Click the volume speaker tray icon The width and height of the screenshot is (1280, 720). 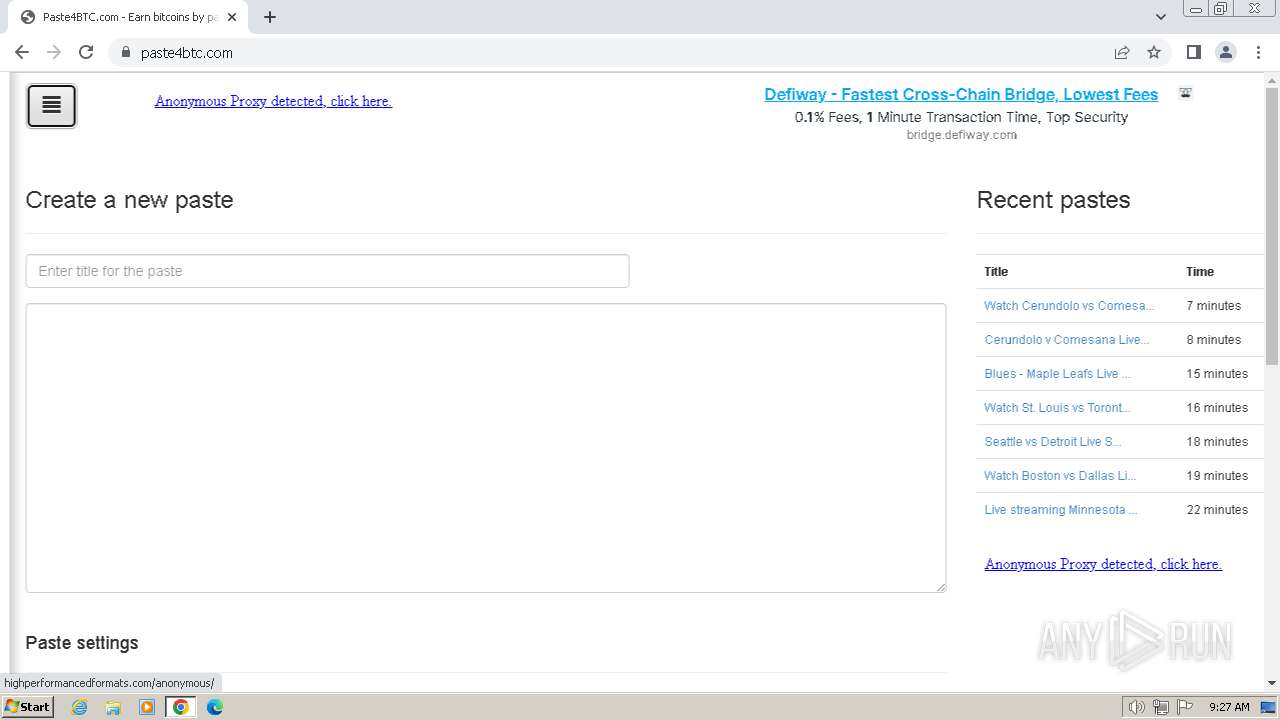(1137, 707)
